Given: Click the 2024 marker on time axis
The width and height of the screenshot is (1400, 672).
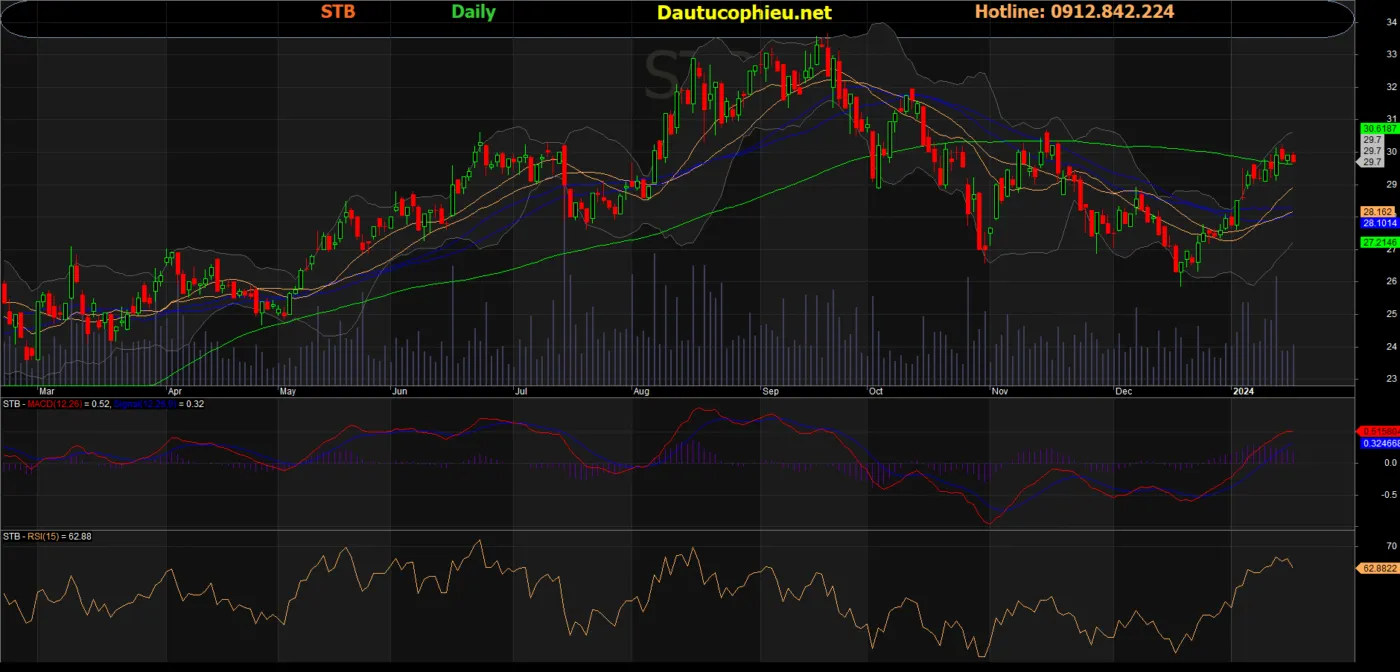Looking at the screenshot, I should coord(1244,392).
